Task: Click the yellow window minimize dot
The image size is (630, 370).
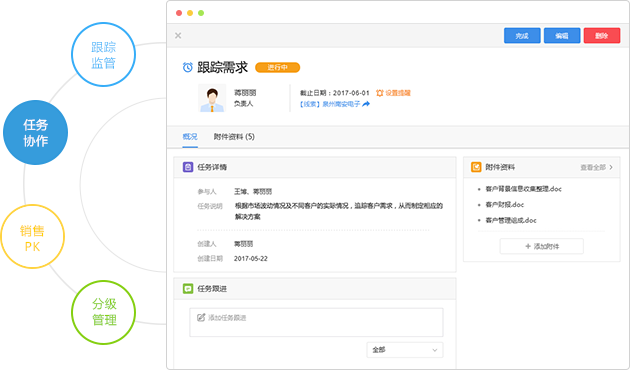Action: (190, 13)
